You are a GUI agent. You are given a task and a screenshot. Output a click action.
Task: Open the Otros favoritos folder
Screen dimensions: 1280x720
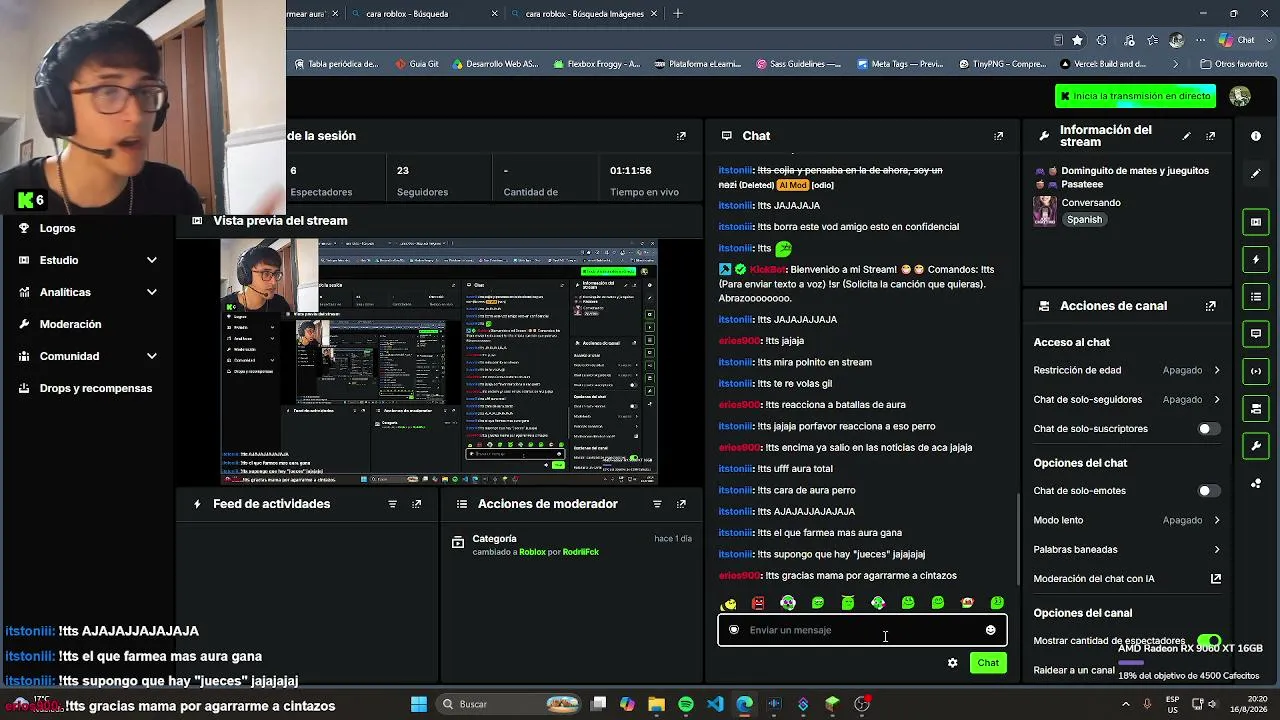(x=1233, y=64)
